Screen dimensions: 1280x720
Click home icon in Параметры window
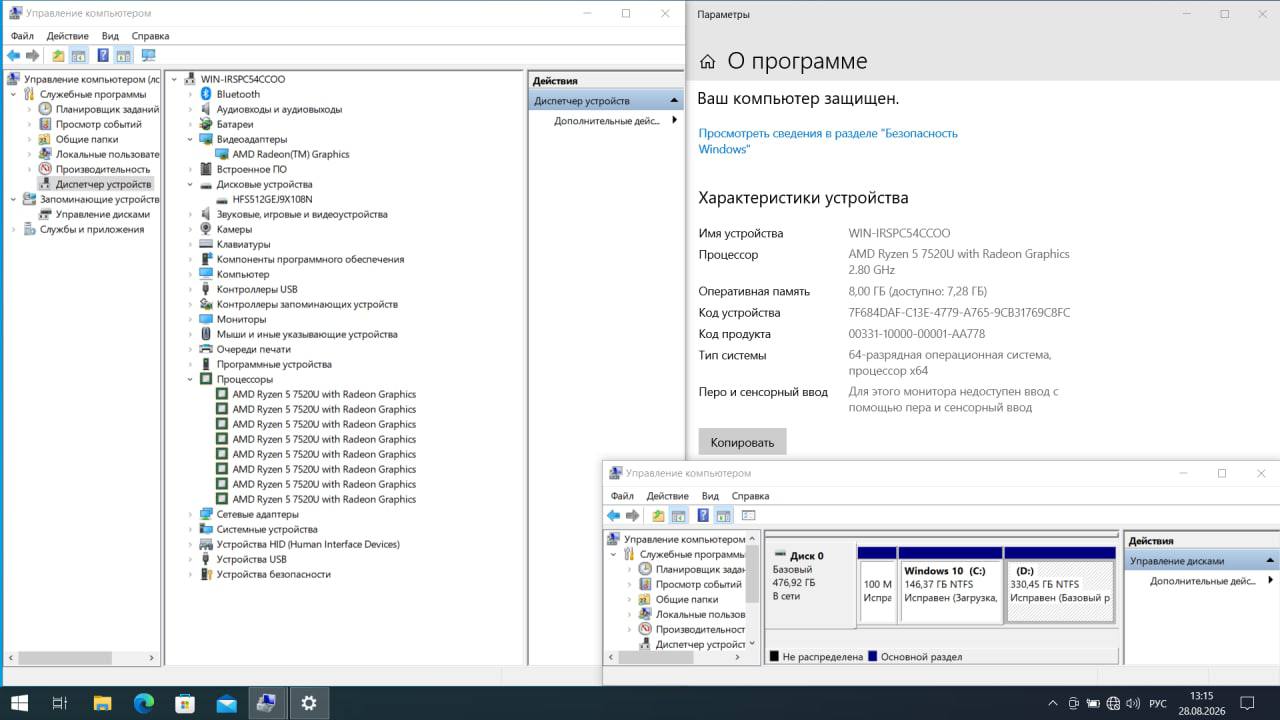coord(707,62)
